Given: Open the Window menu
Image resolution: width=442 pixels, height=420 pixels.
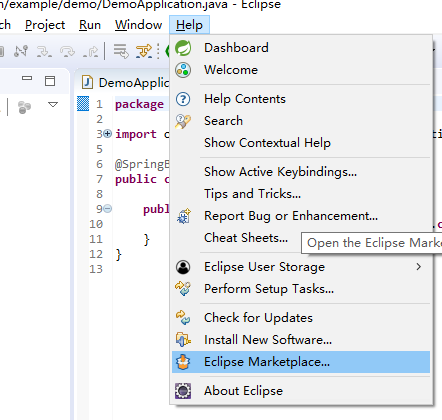Looking at the screenshot, I should click(x=138, y=25).
